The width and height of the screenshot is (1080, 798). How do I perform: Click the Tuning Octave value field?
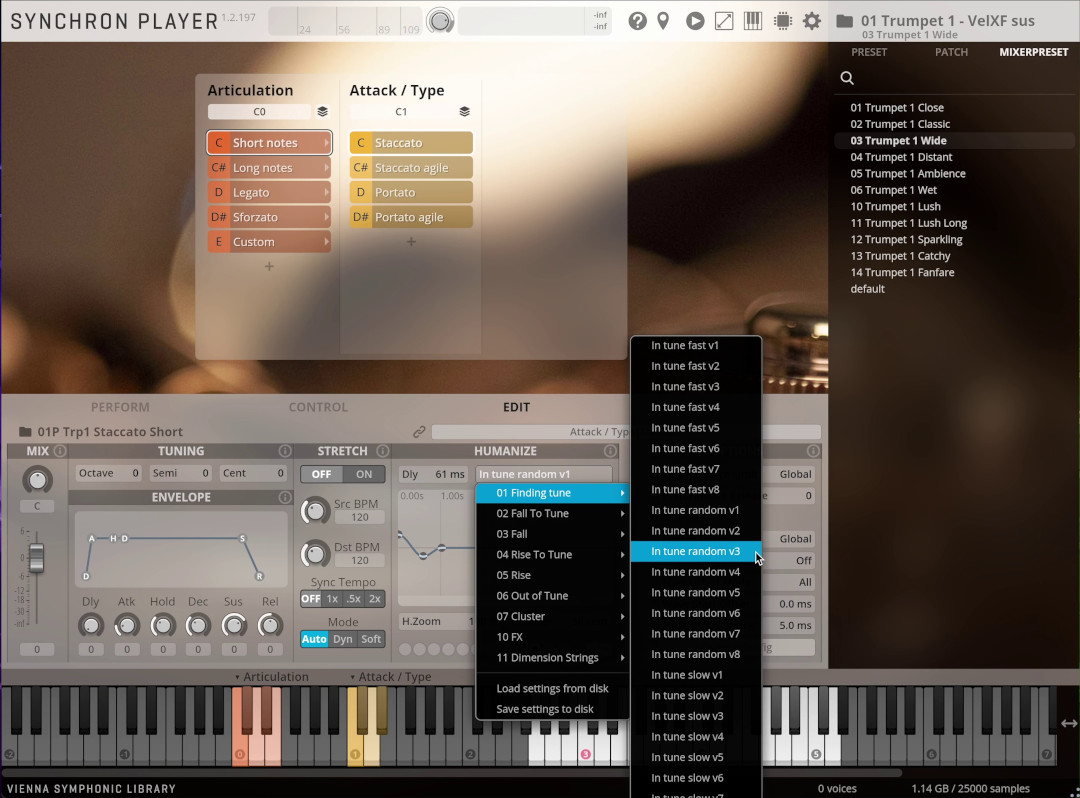pyautogui.click(x=109, y=474)
